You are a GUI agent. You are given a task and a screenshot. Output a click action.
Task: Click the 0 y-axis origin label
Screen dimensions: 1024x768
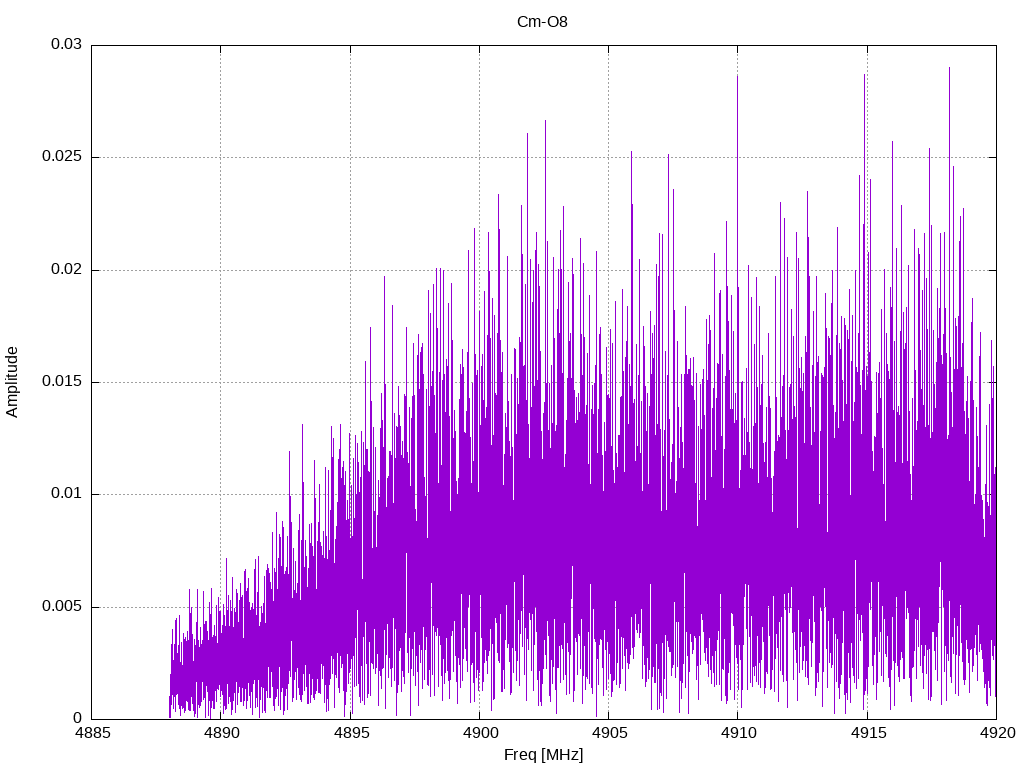pos(78,718)
